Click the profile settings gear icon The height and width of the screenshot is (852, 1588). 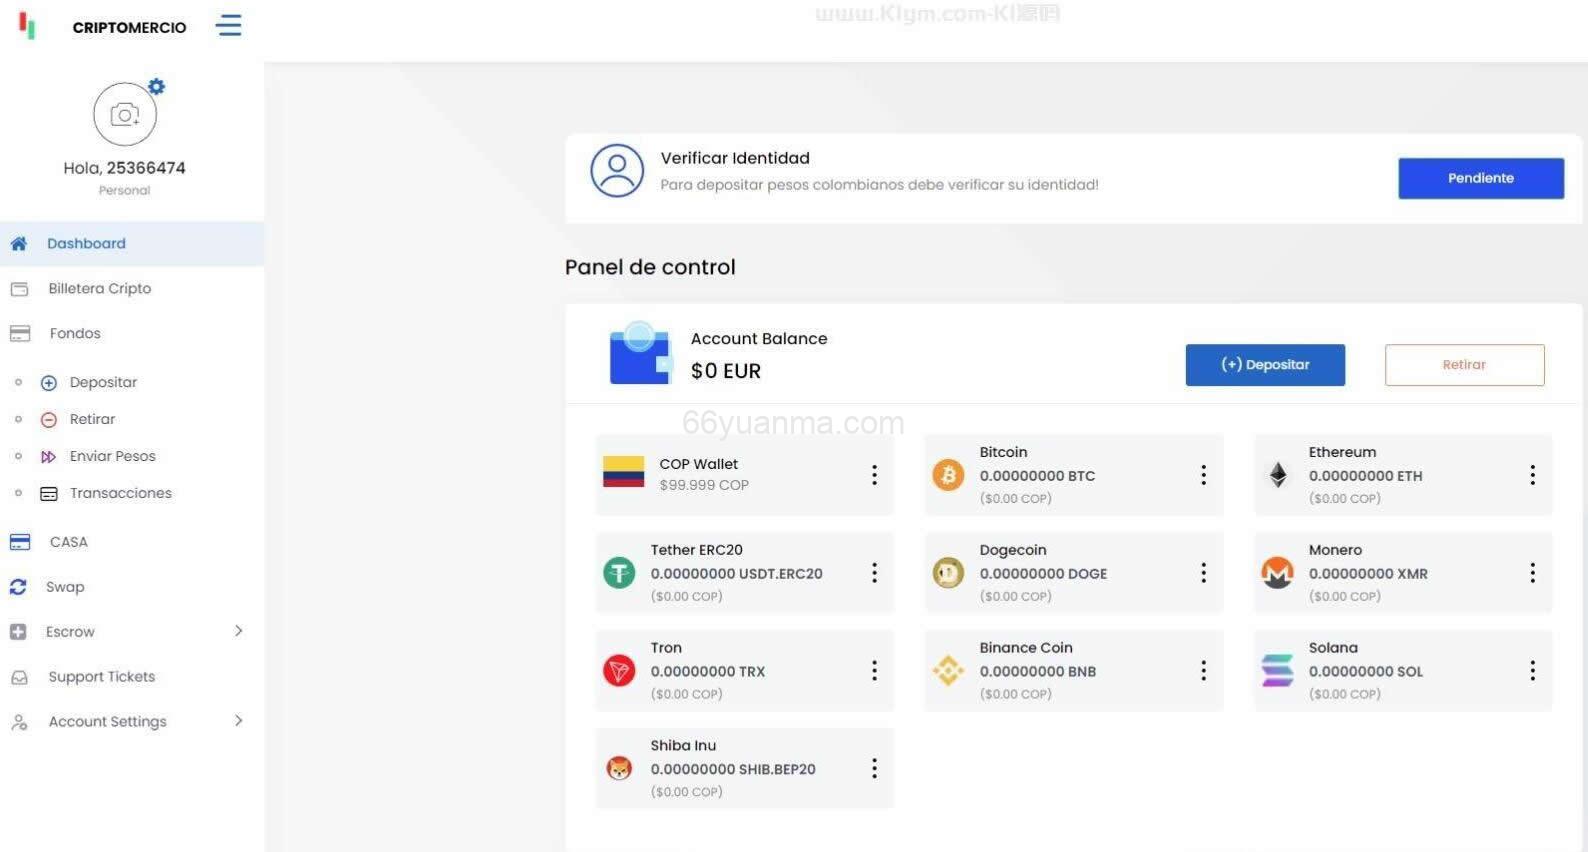156,87
